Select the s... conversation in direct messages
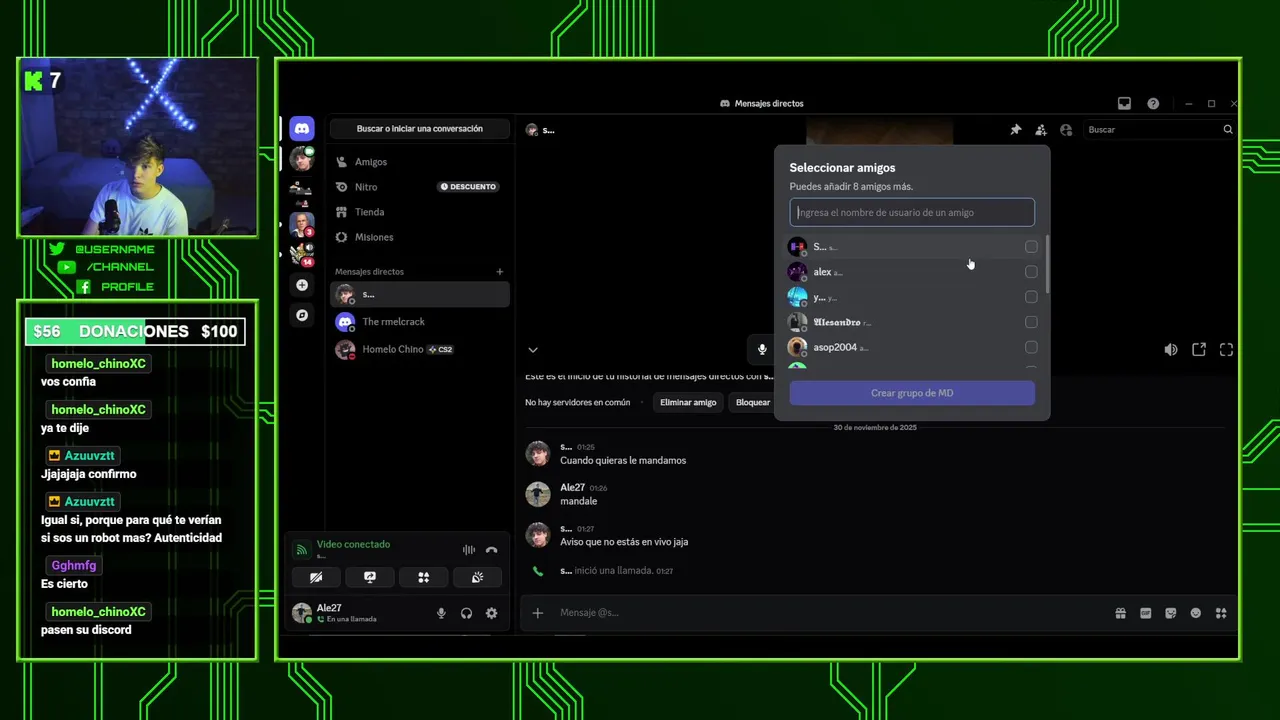 click(x=420, y=294)
